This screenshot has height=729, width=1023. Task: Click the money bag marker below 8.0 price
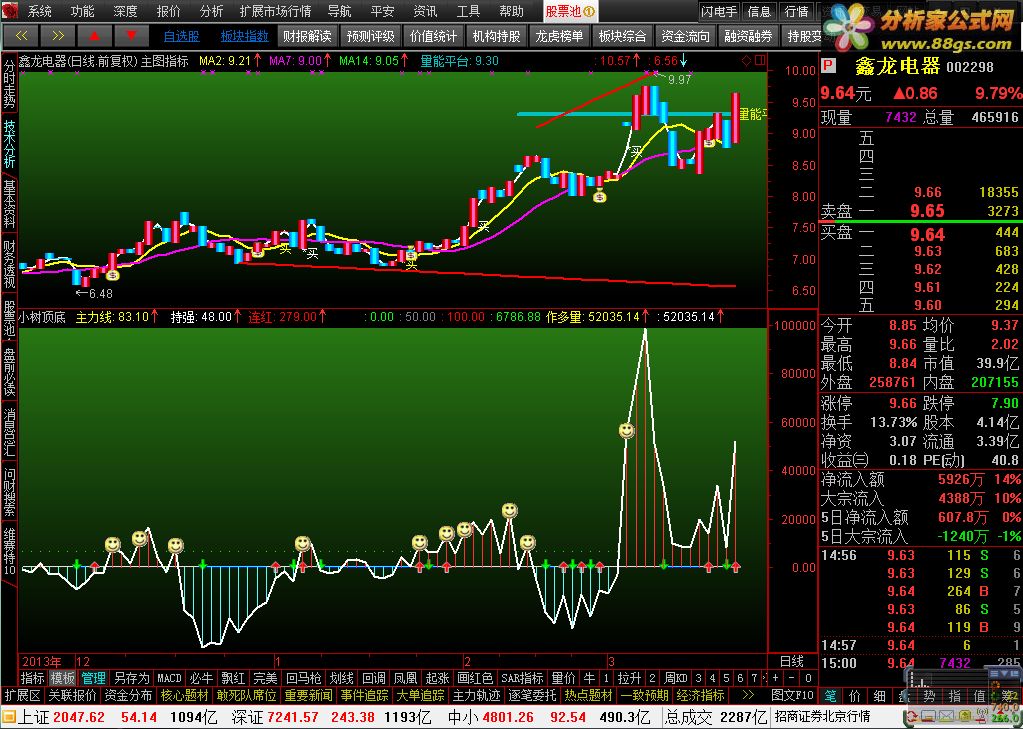tap(599, 194)
